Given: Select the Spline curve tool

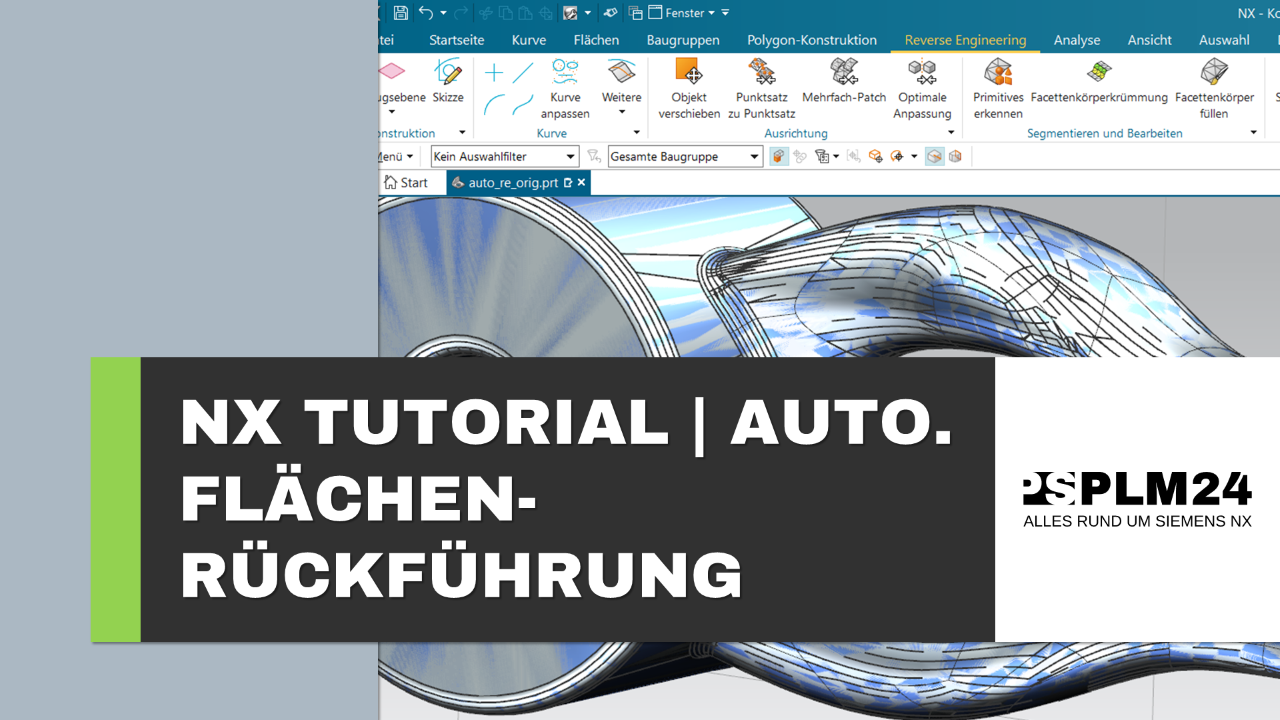Looking at the screenshot, I should click(523, 104).
